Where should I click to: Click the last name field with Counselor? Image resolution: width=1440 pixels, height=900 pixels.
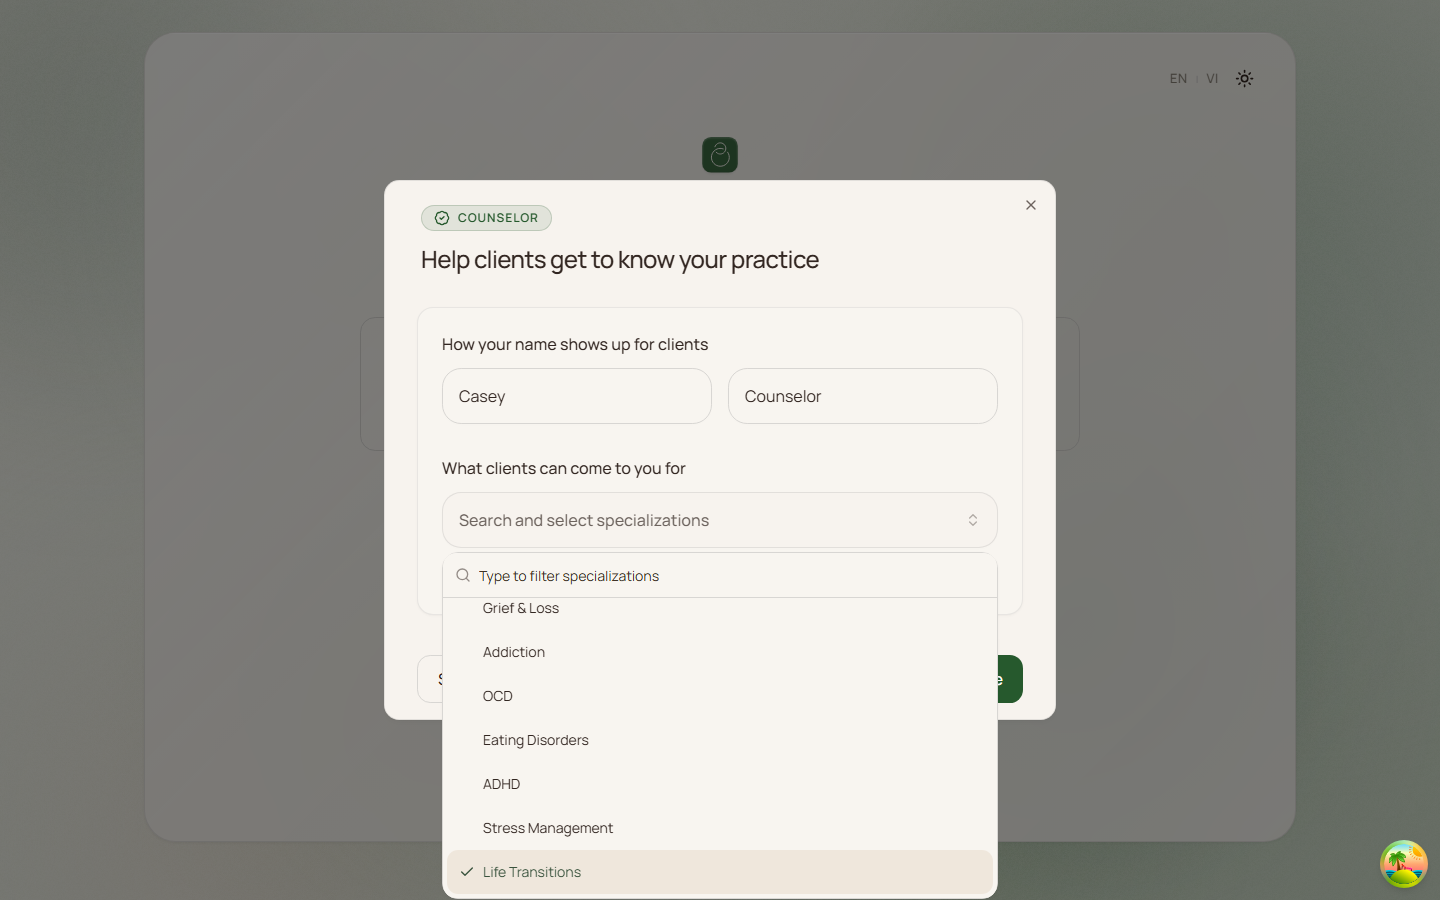pyautogui.click(x=862, y=396)
